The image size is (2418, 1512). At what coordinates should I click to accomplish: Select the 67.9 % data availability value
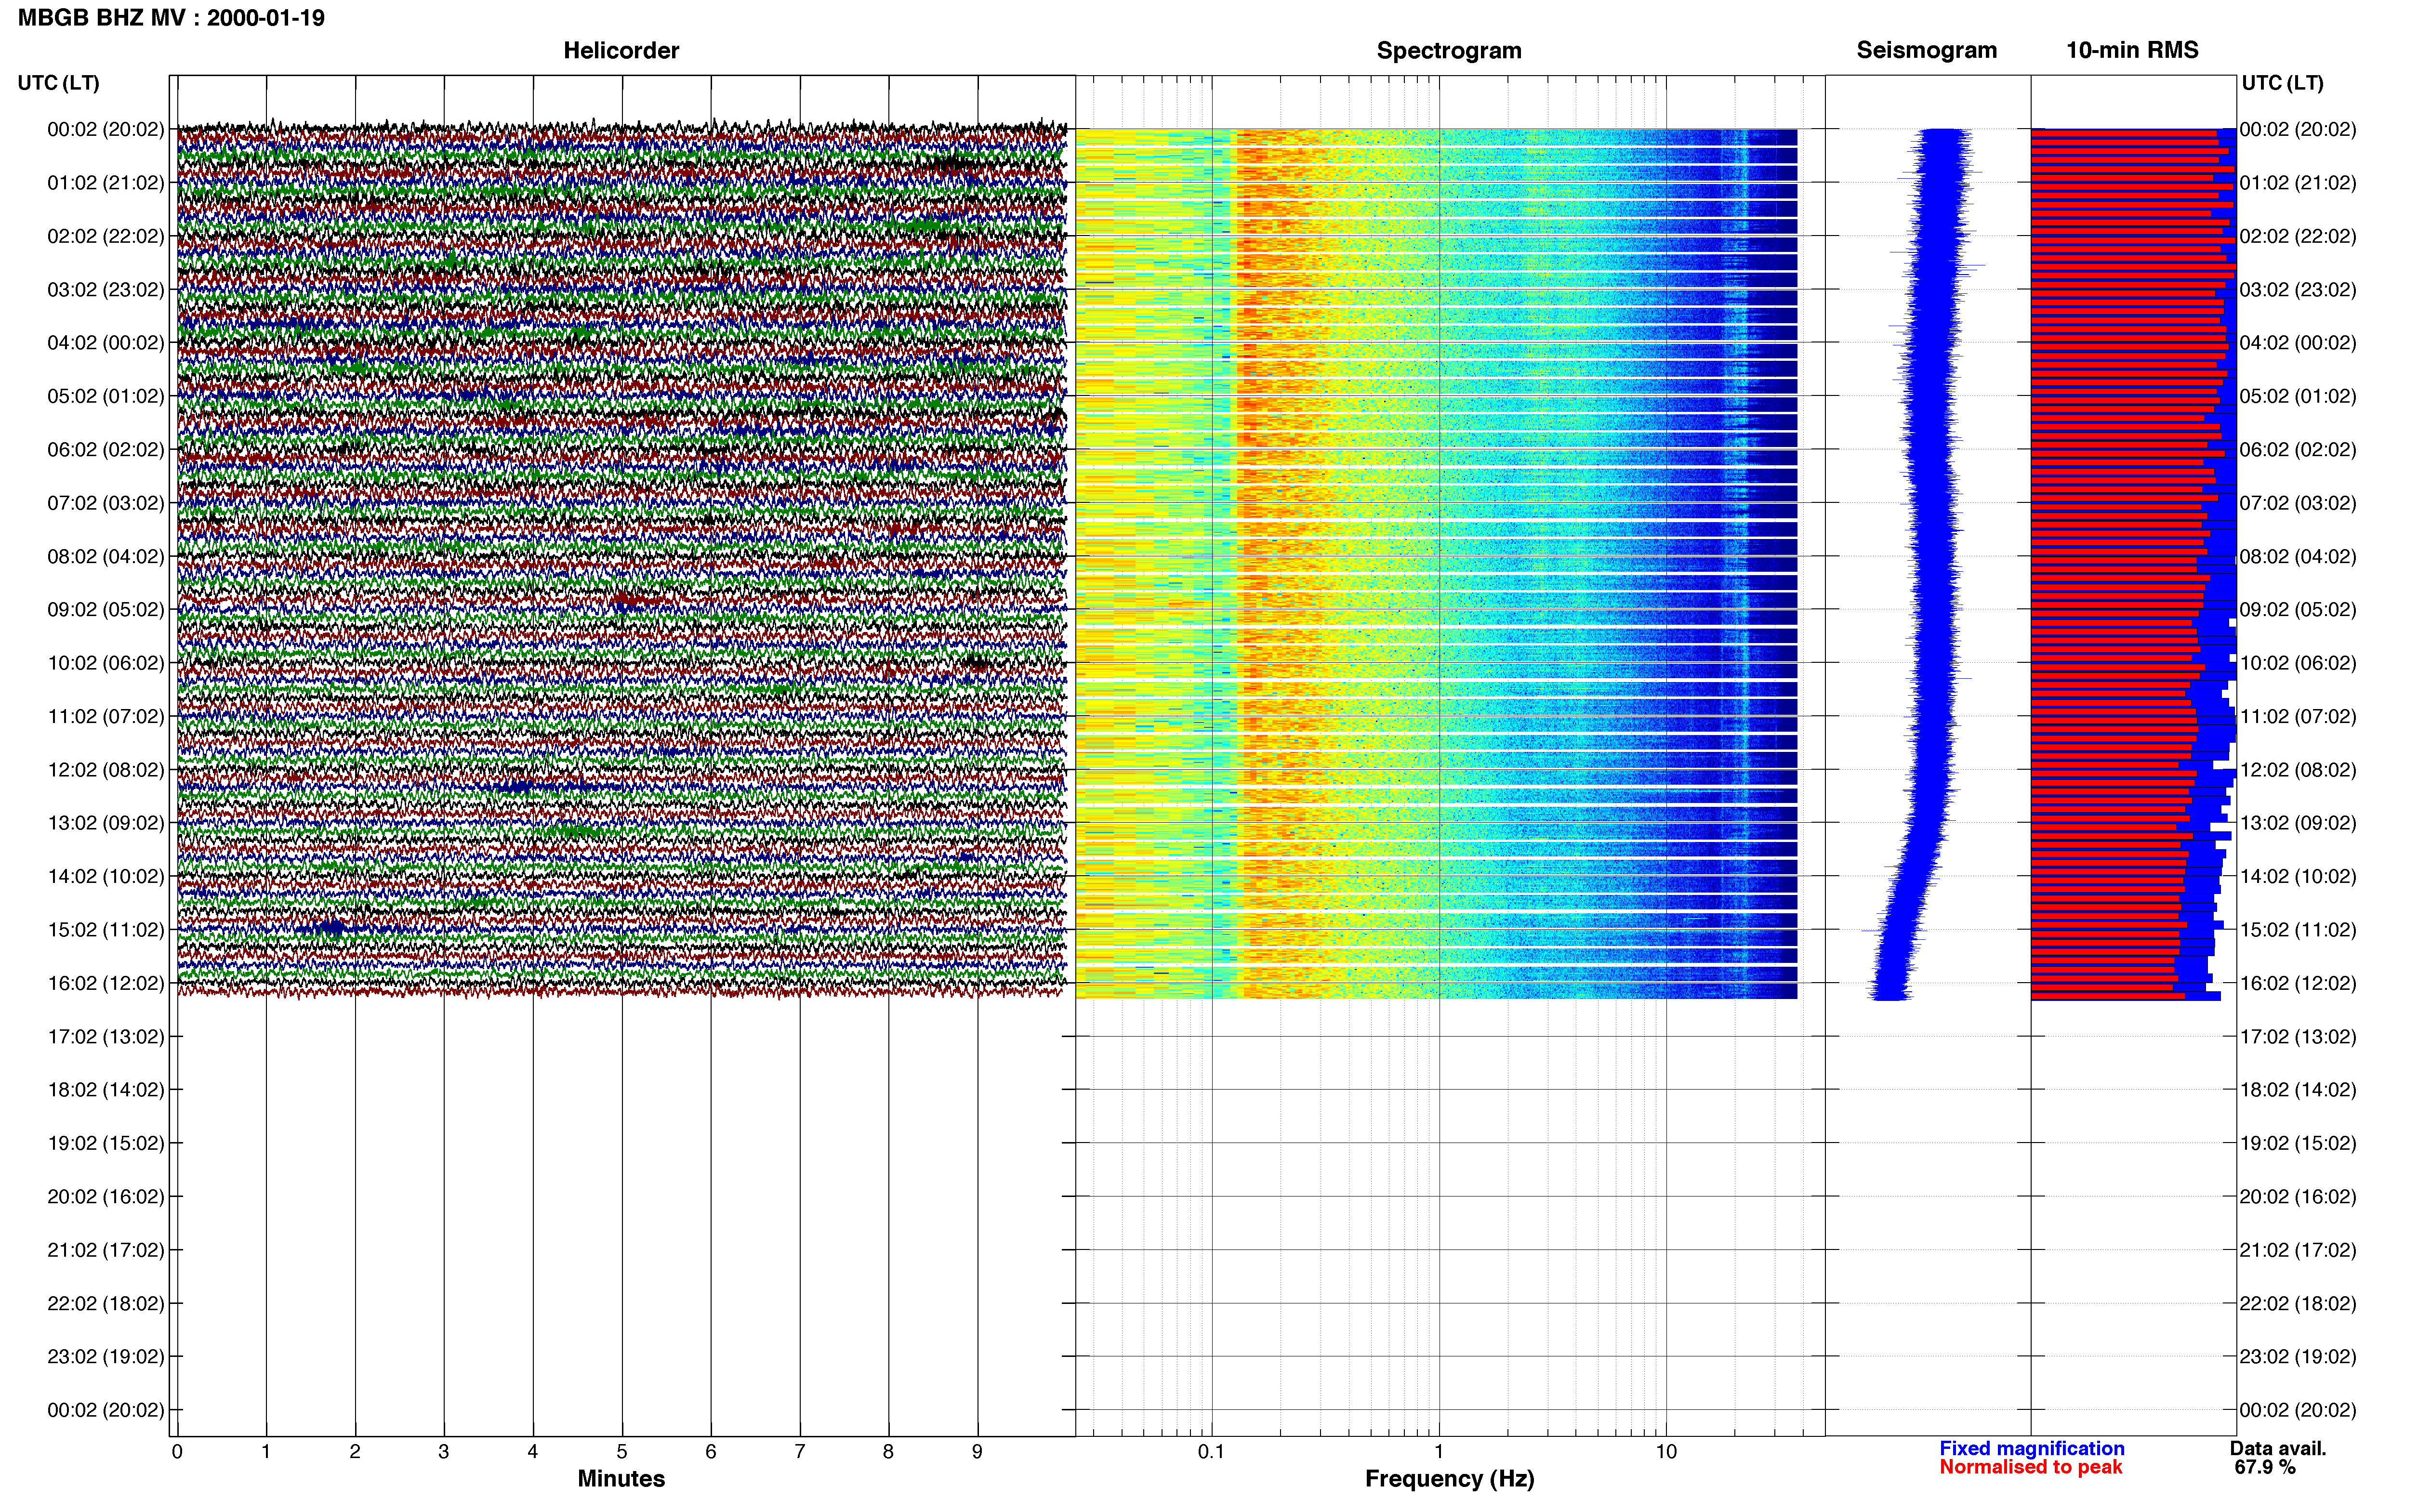(2265, 1467)
